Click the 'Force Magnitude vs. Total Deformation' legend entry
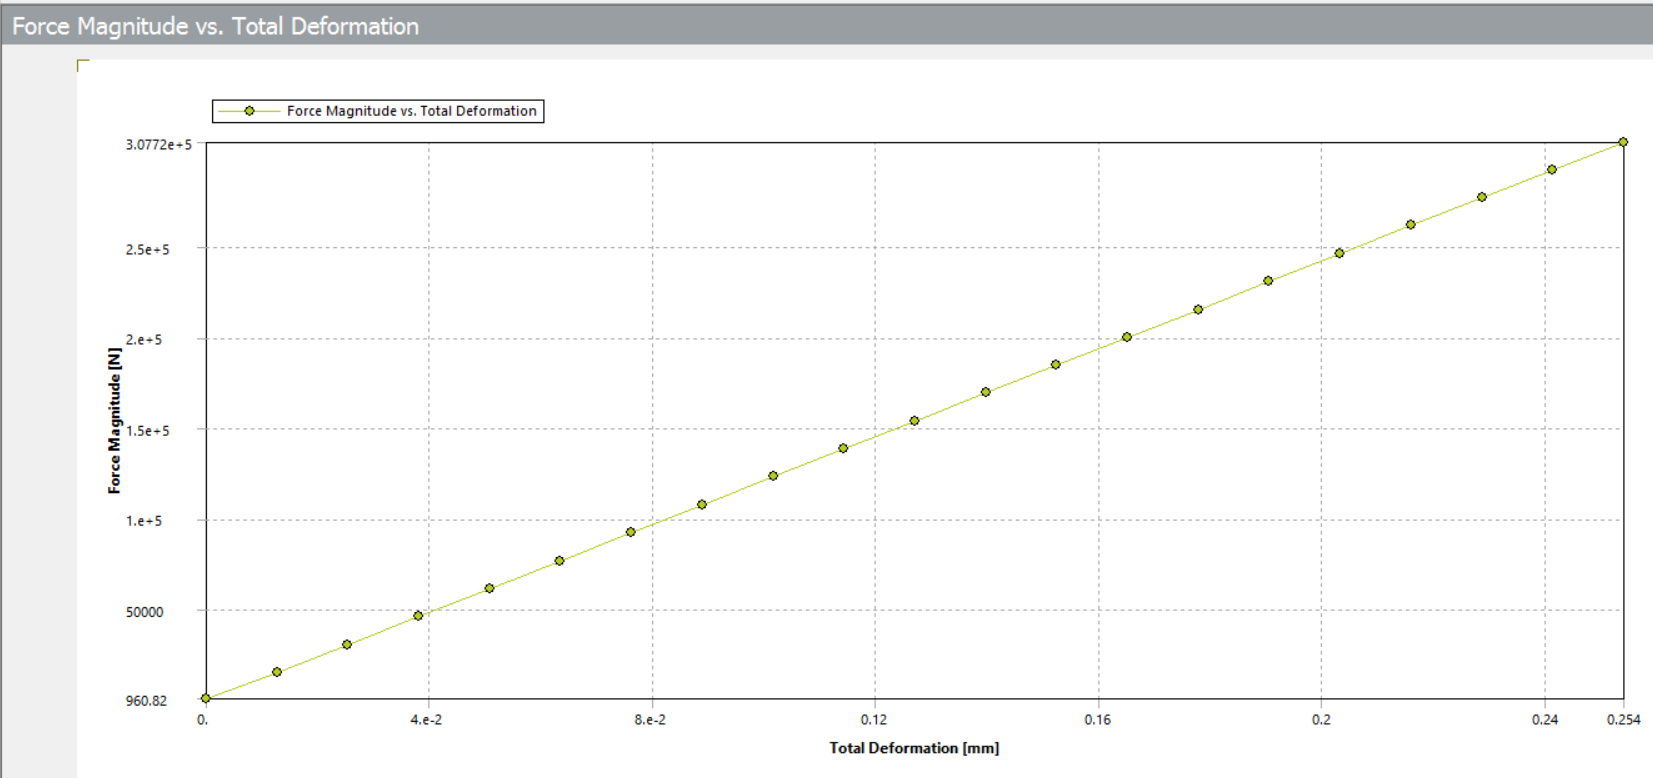 coord(378,111)
